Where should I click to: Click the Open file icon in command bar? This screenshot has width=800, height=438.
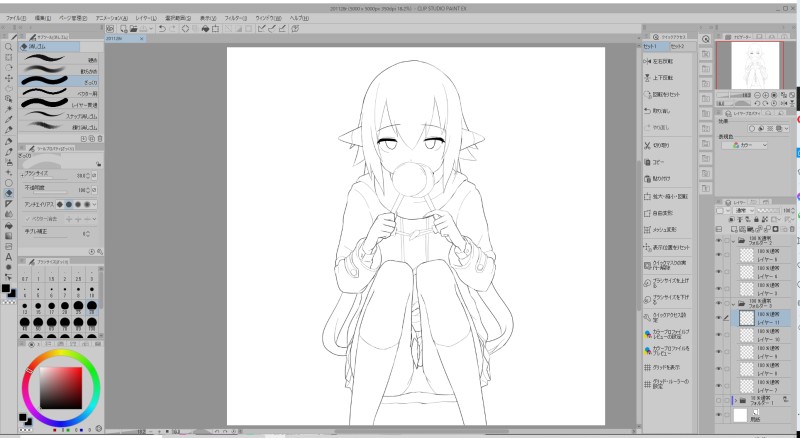point(133,29)
